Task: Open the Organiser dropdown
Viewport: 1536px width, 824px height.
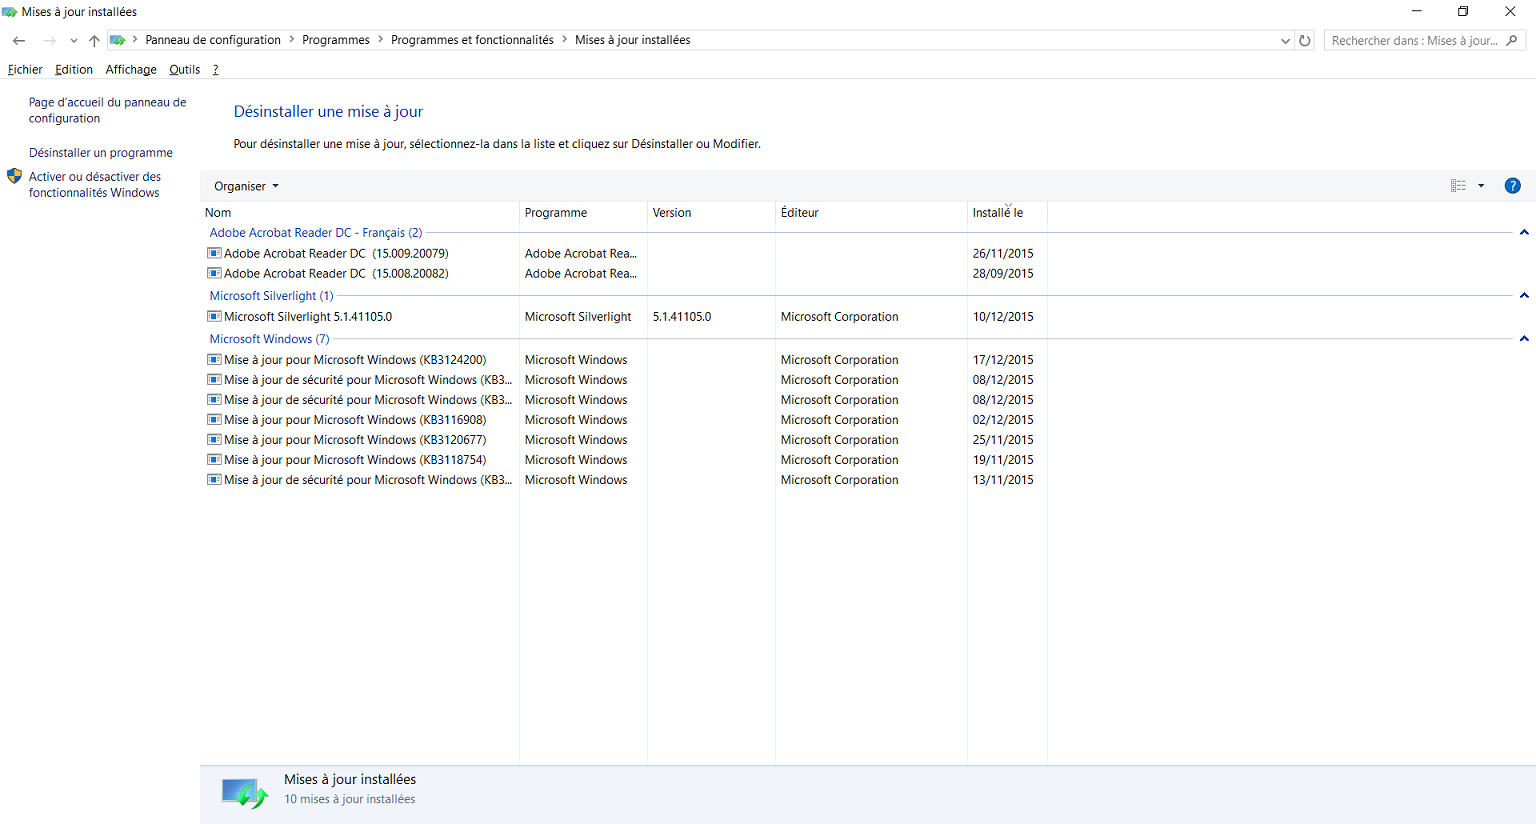Action: click(x=246, y=186)
